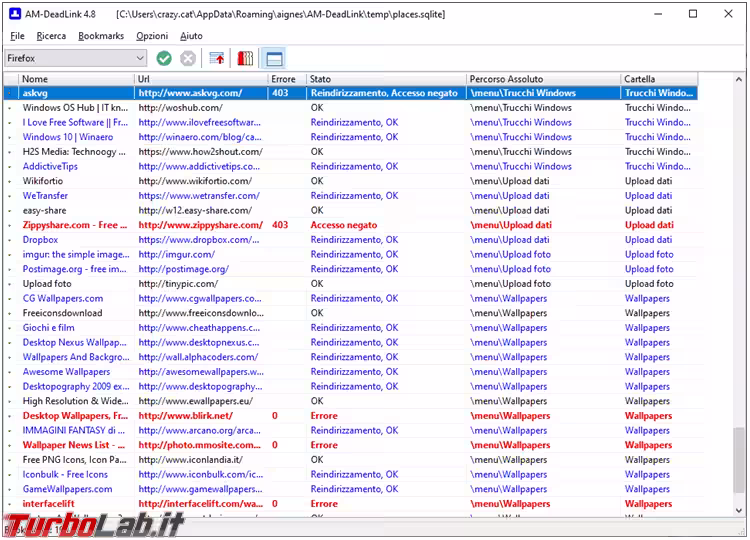
Task: Click the http://wall.alphacoders.com/ URL cell
Action: pyautogui.click(x=201, y=357)
